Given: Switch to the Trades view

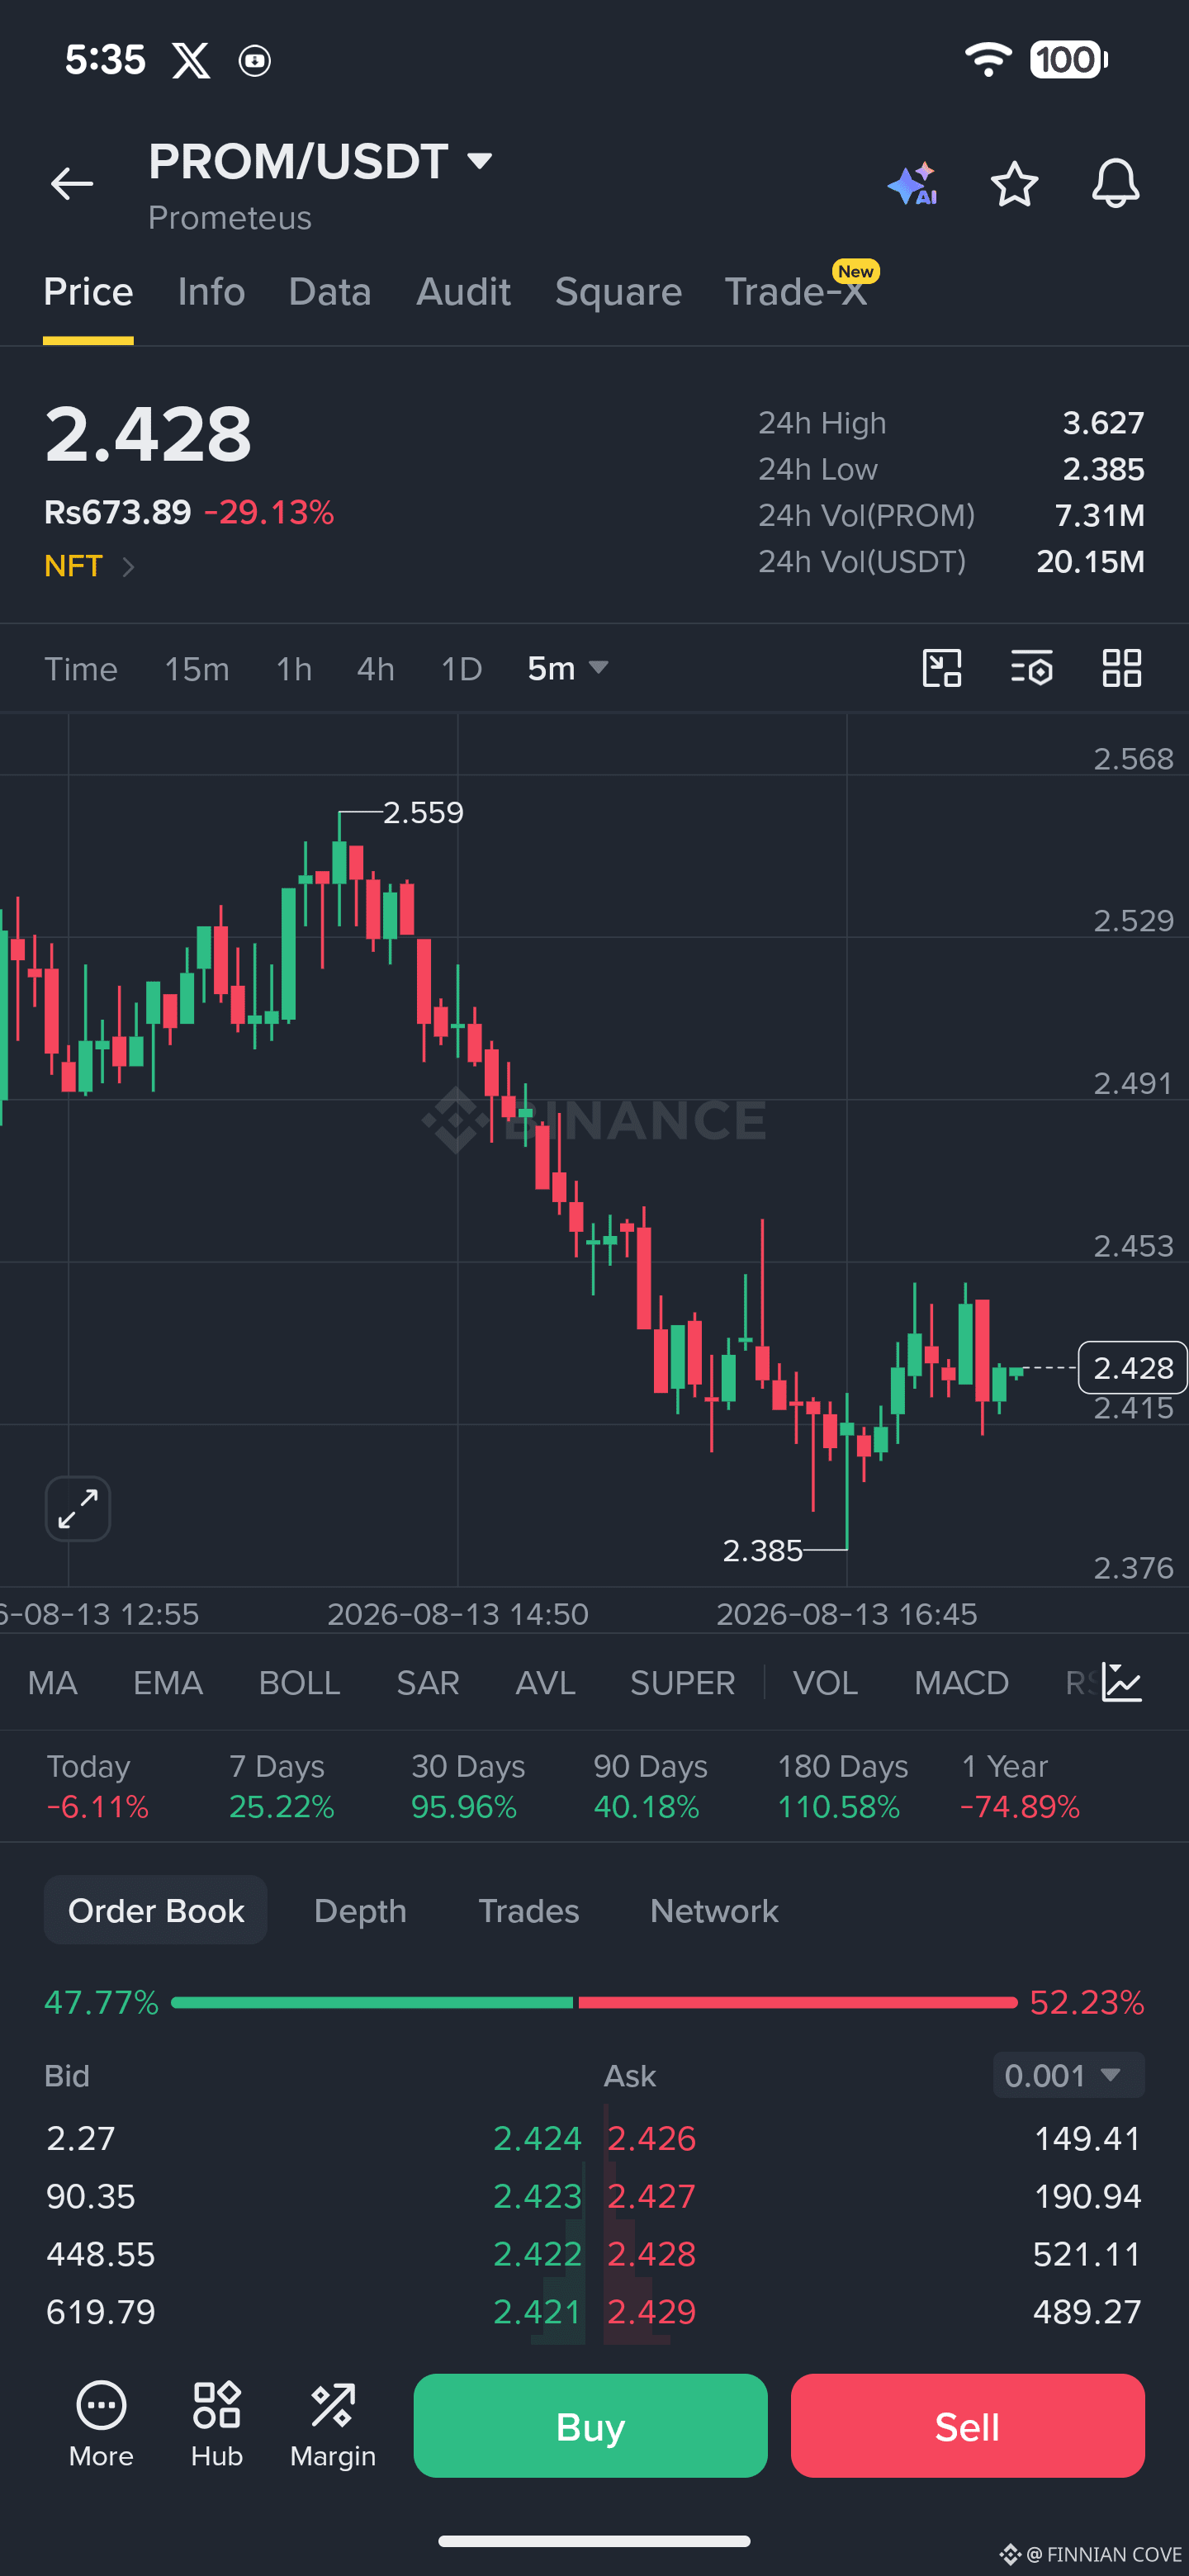Looking at the screenshot, I should coord(529,1910).
